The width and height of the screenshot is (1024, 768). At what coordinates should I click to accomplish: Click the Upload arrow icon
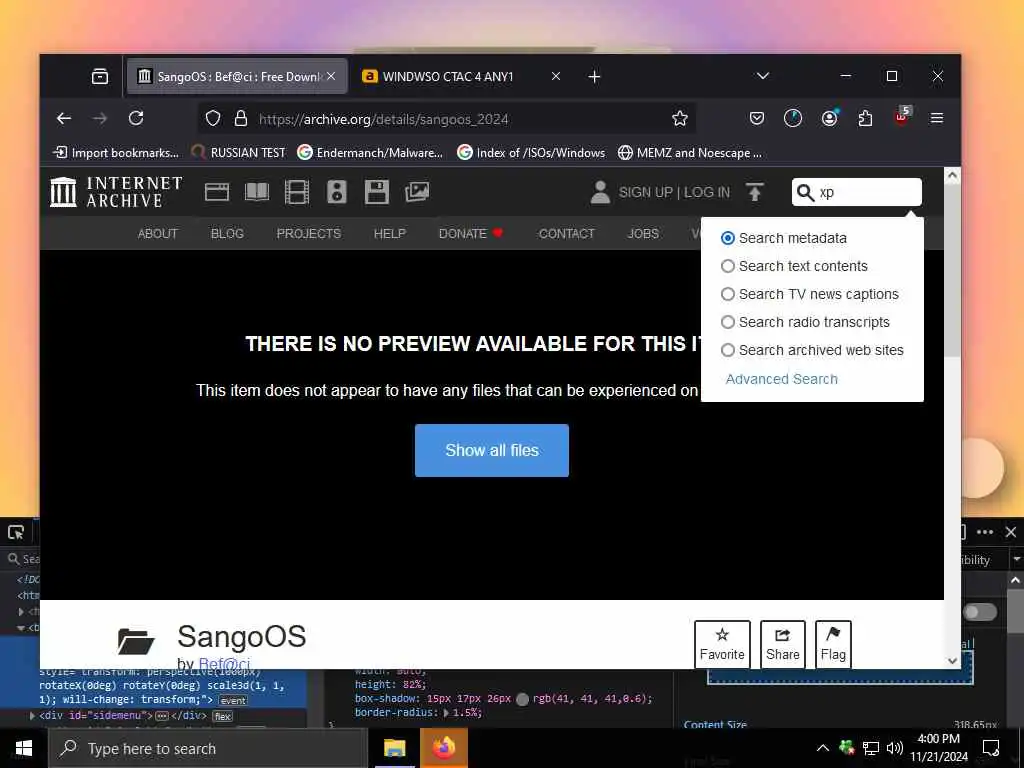tap(755, 192)
